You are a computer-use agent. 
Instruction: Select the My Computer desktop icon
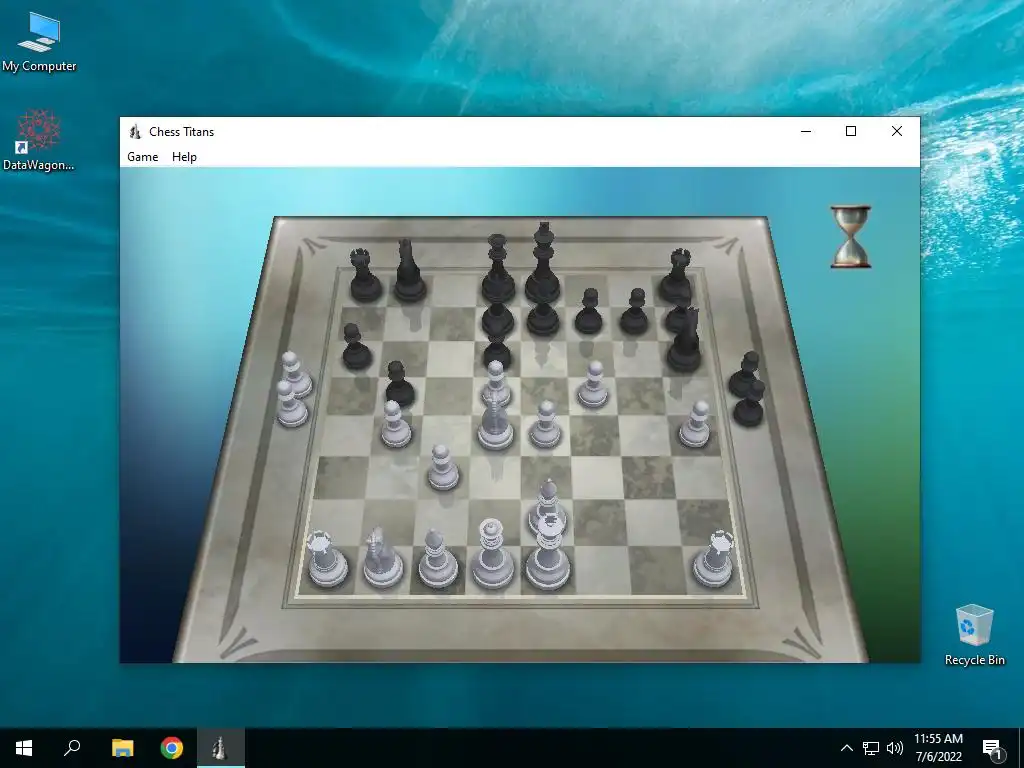pos(39,42)
